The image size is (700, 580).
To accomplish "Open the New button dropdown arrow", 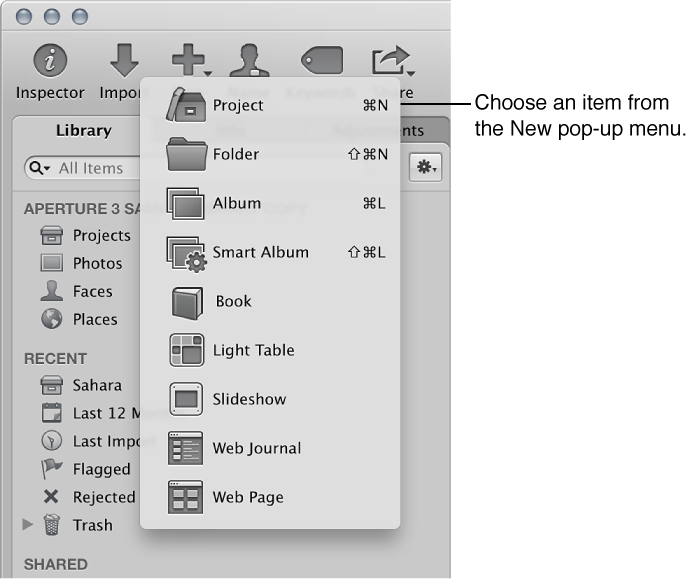I will point(208,73).
